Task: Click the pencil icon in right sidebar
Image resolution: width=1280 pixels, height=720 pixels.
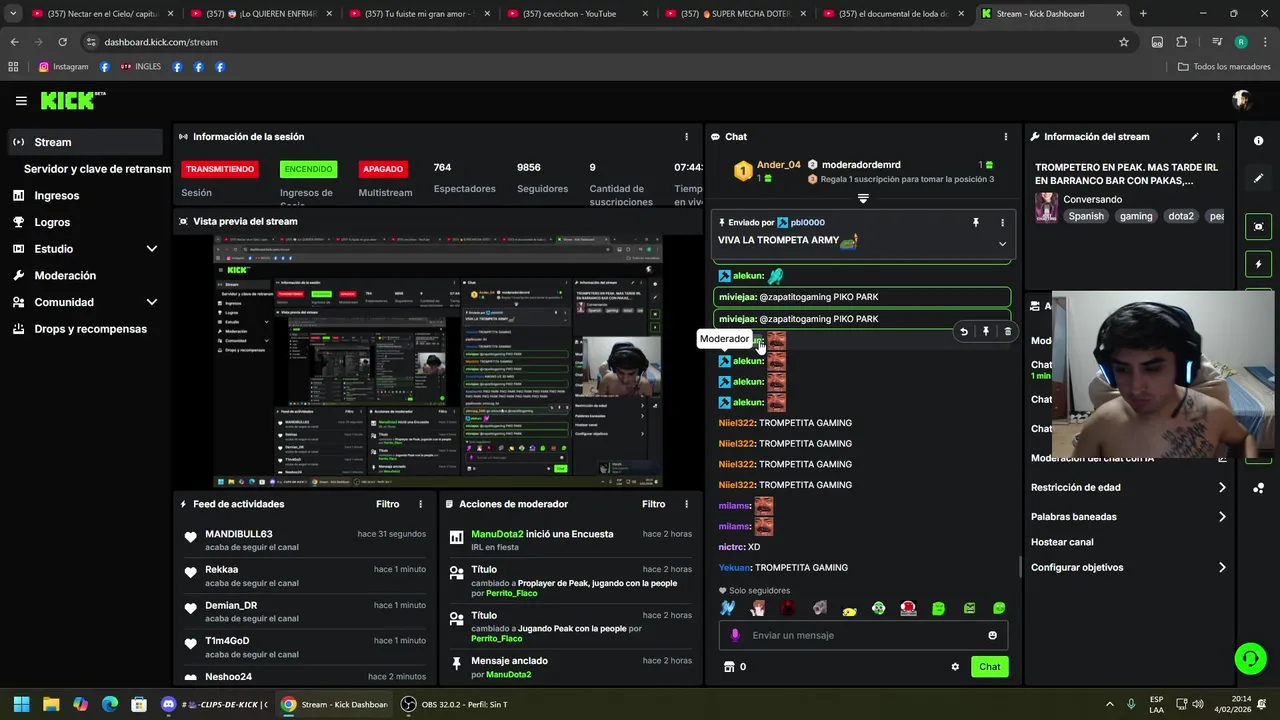Action: point(1258,178)
